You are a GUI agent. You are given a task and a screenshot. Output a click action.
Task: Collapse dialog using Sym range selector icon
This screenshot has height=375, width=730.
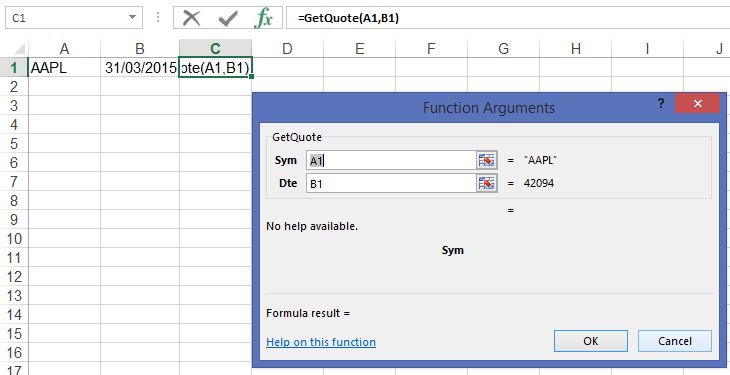click(x=487, y=160)
